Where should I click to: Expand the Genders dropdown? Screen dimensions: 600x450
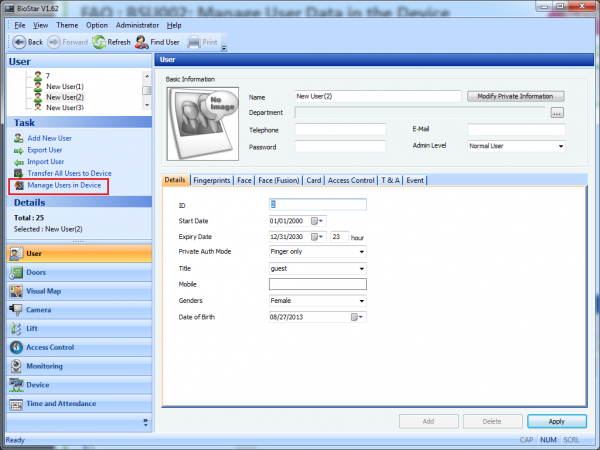[360, 300]
